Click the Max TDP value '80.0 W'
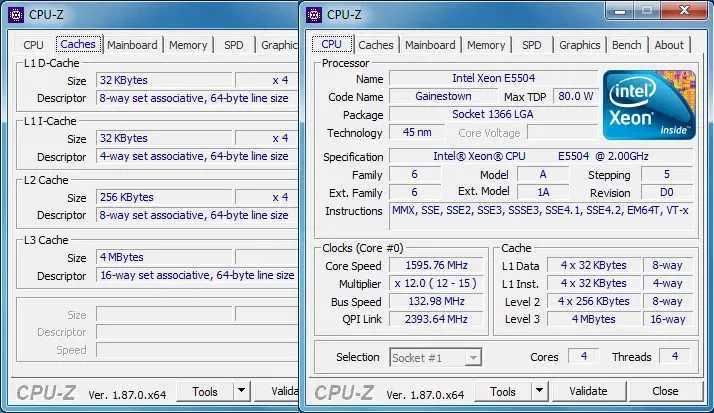714x413 pixels. pyautogui.click(x=576, y=97)
